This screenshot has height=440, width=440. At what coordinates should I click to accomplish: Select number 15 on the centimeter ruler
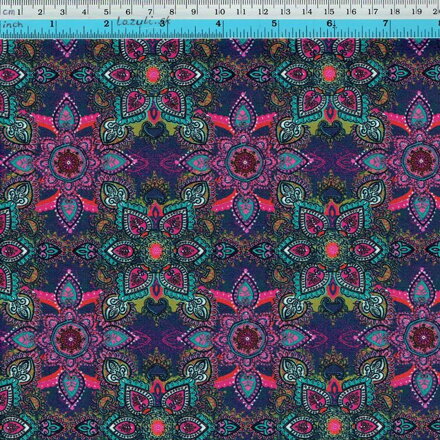(329, 12)
